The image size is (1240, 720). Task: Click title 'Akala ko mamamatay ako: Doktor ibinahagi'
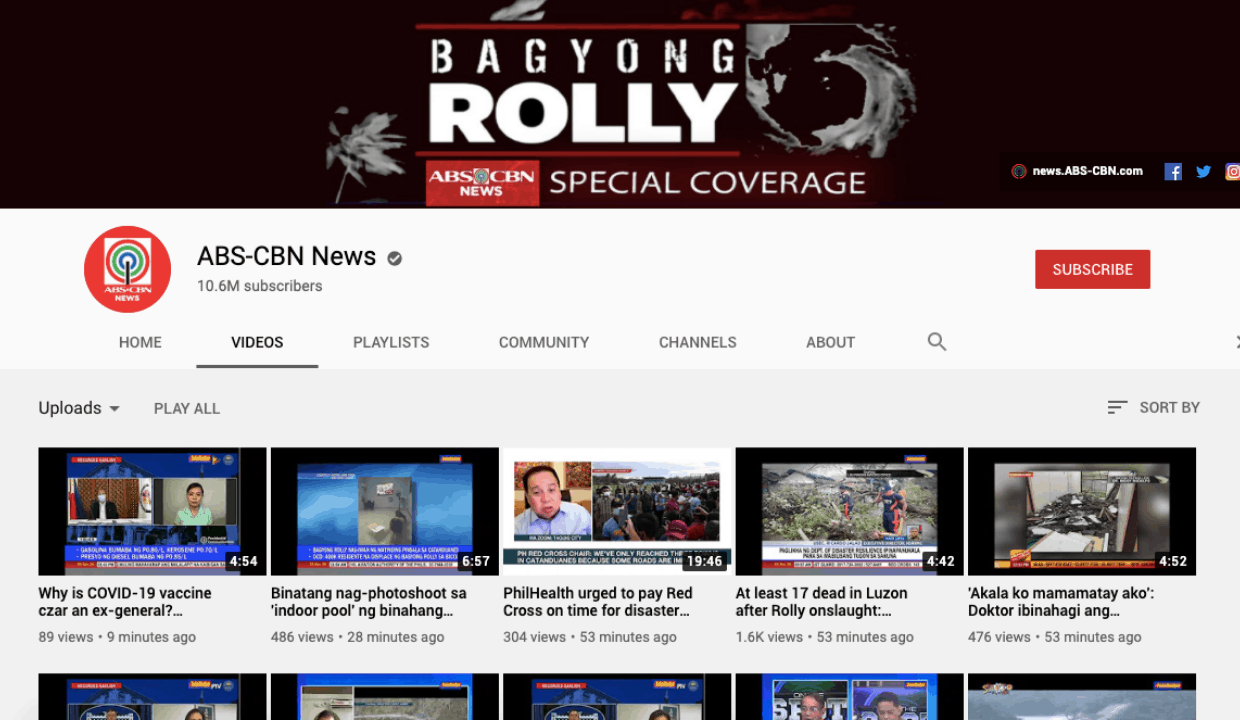(1061, 602)
